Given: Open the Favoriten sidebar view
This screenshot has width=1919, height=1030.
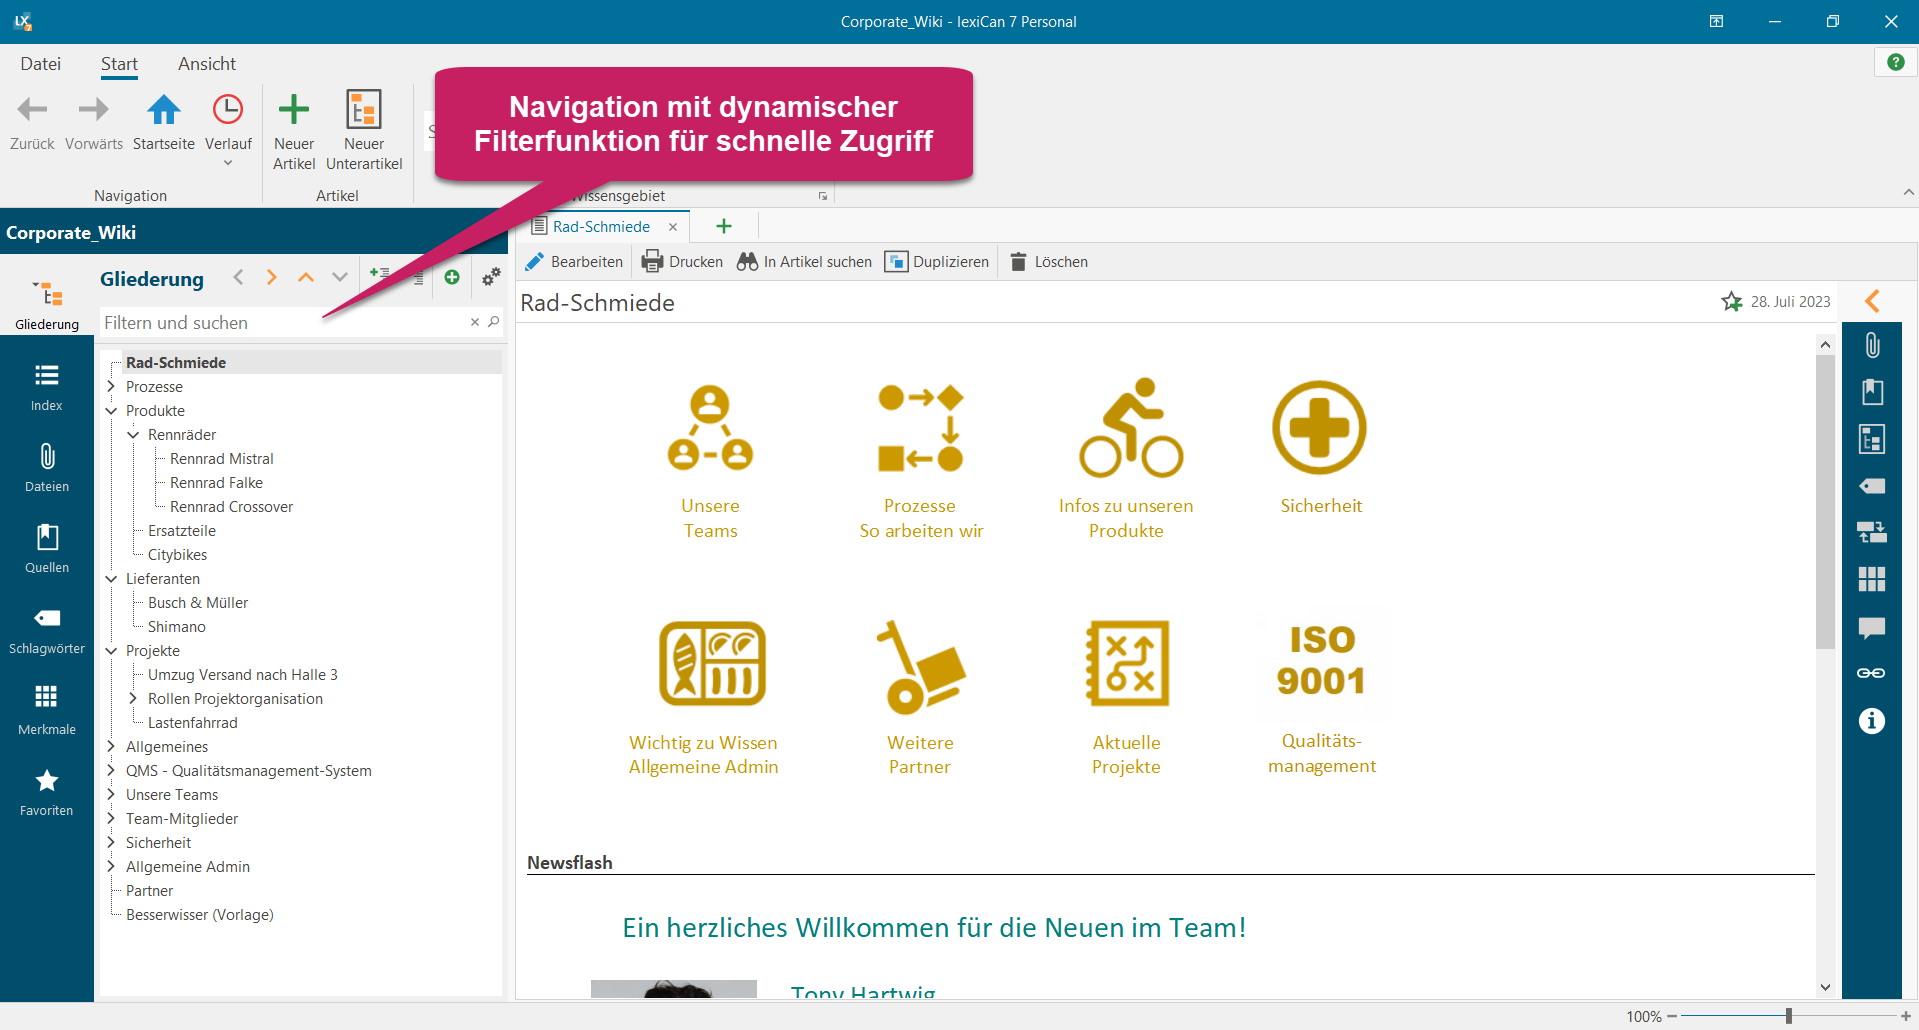Looking at the screenshot, I should 47,791.
